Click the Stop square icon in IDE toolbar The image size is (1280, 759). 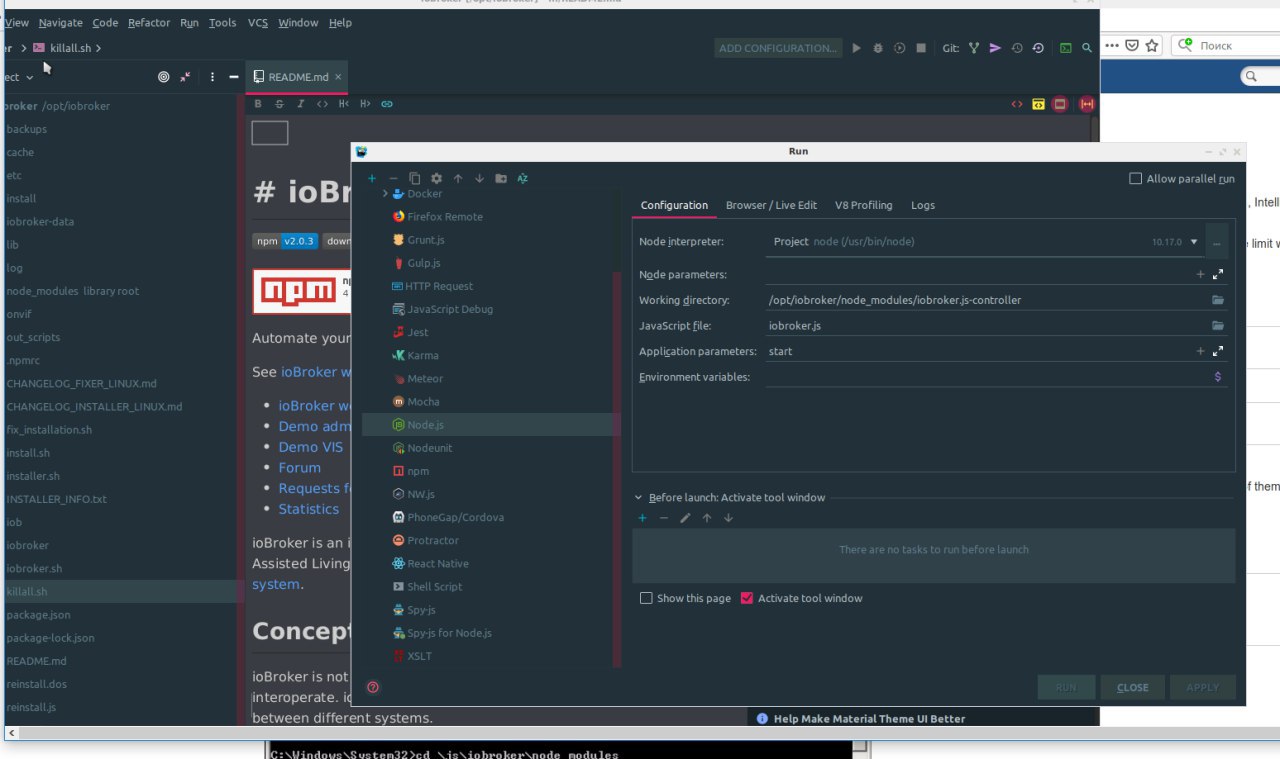[x=921, y=47]
